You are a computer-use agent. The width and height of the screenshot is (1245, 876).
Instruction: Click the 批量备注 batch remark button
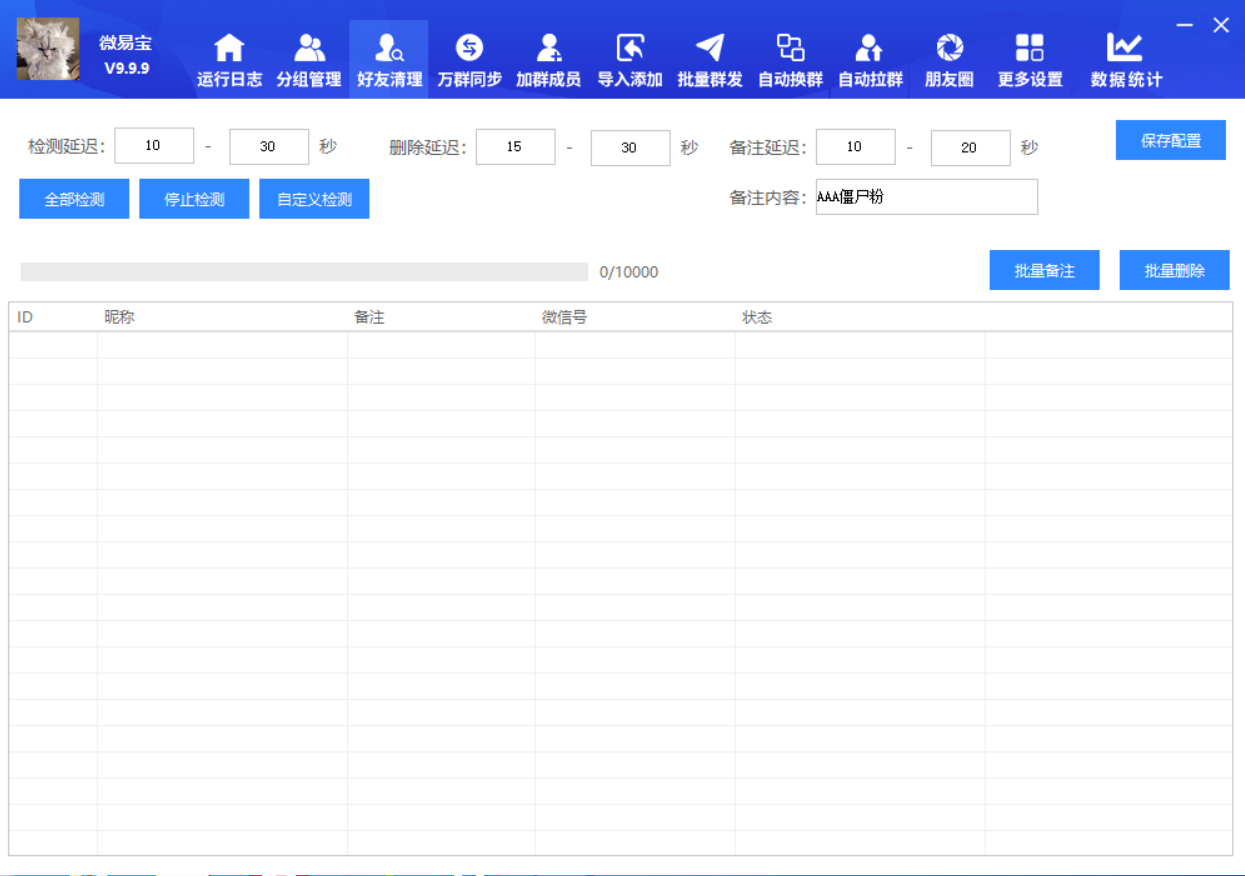[x=1044, y=269]
